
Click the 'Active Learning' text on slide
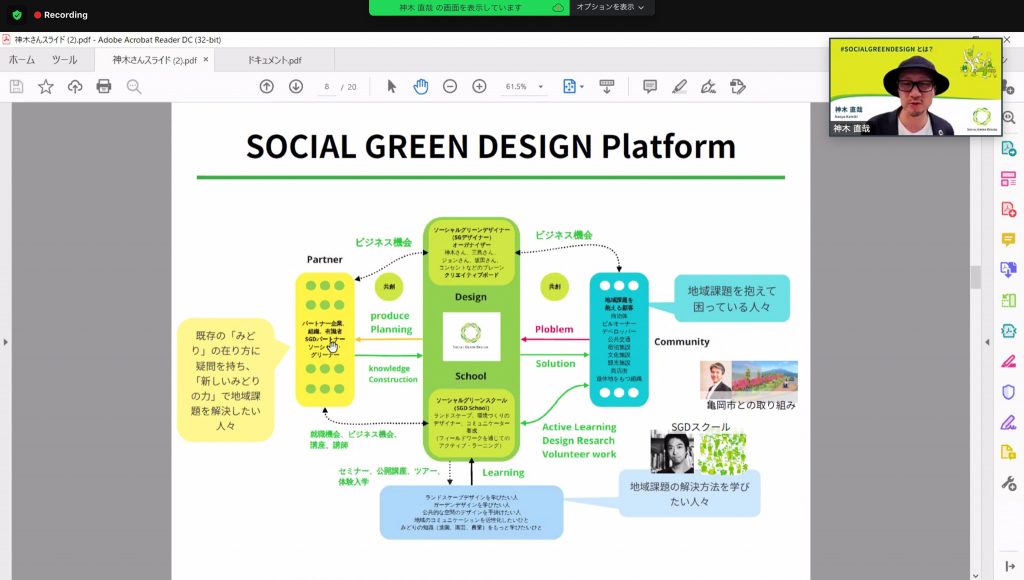point(579,427)
